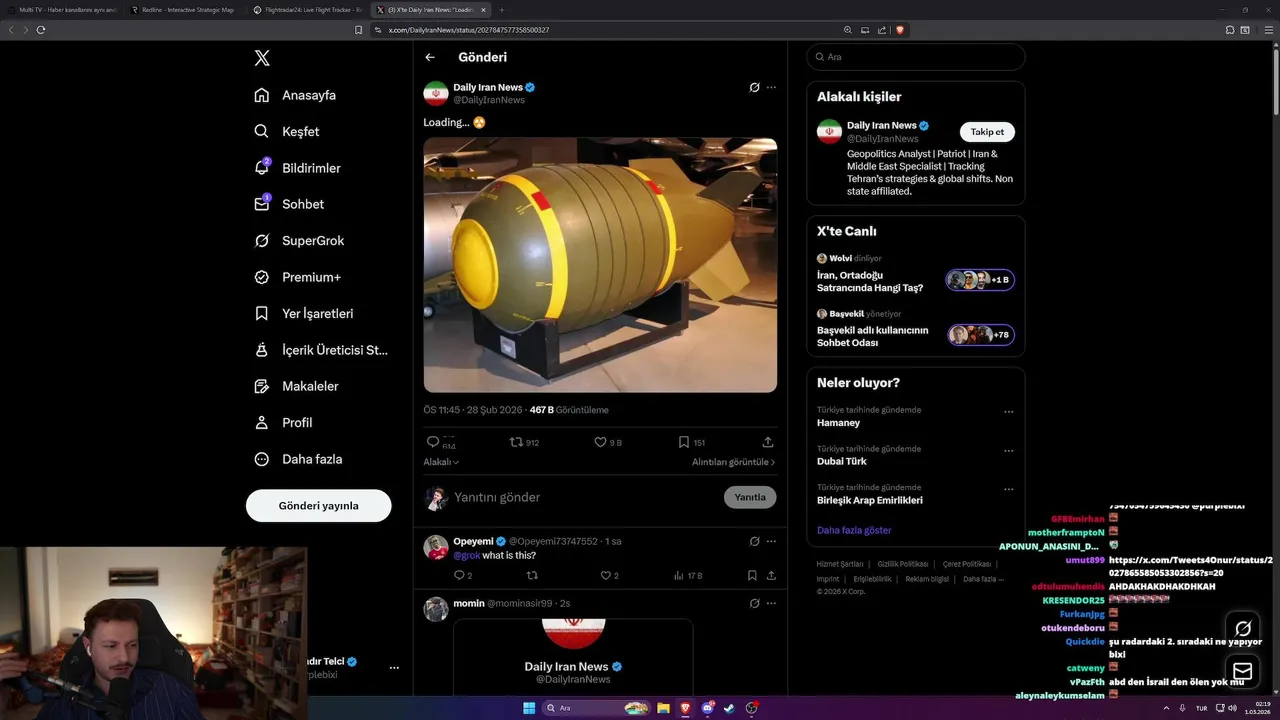
Task: Click the @grok mention in Opeyemi's reply
Action: [467, 555]
